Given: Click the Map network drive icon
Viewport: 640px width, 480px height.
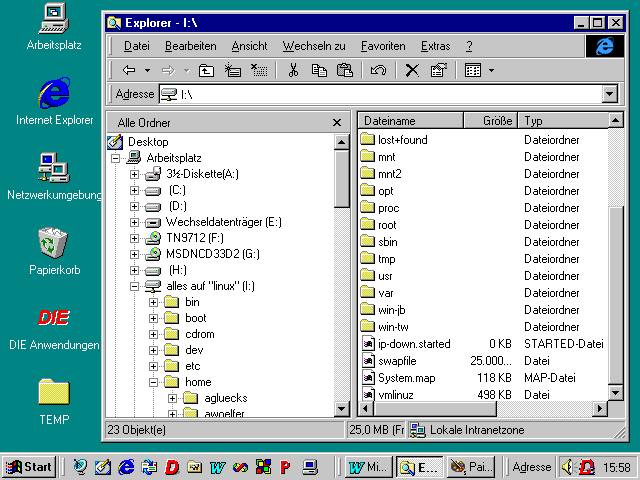Looking at the screenshot, I should [233, 71].
